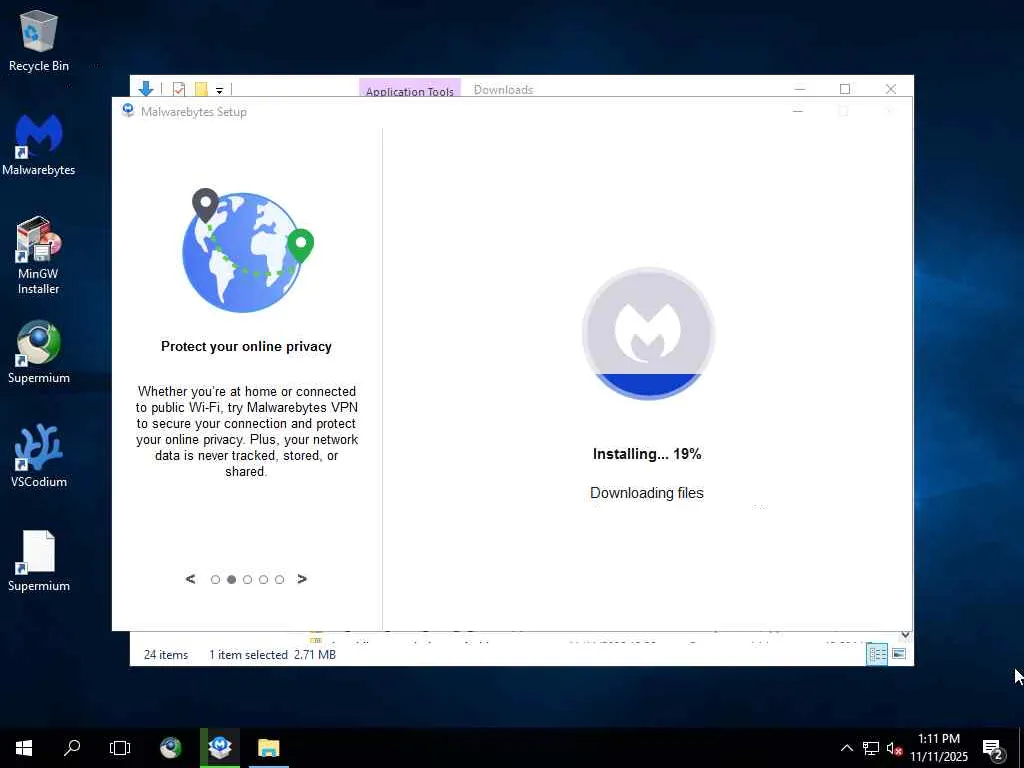The width and height of the screenshot is (1024, 768).
Task: Select the Malwarebytes desktop shortcut
Action: (x=39, y=145)
